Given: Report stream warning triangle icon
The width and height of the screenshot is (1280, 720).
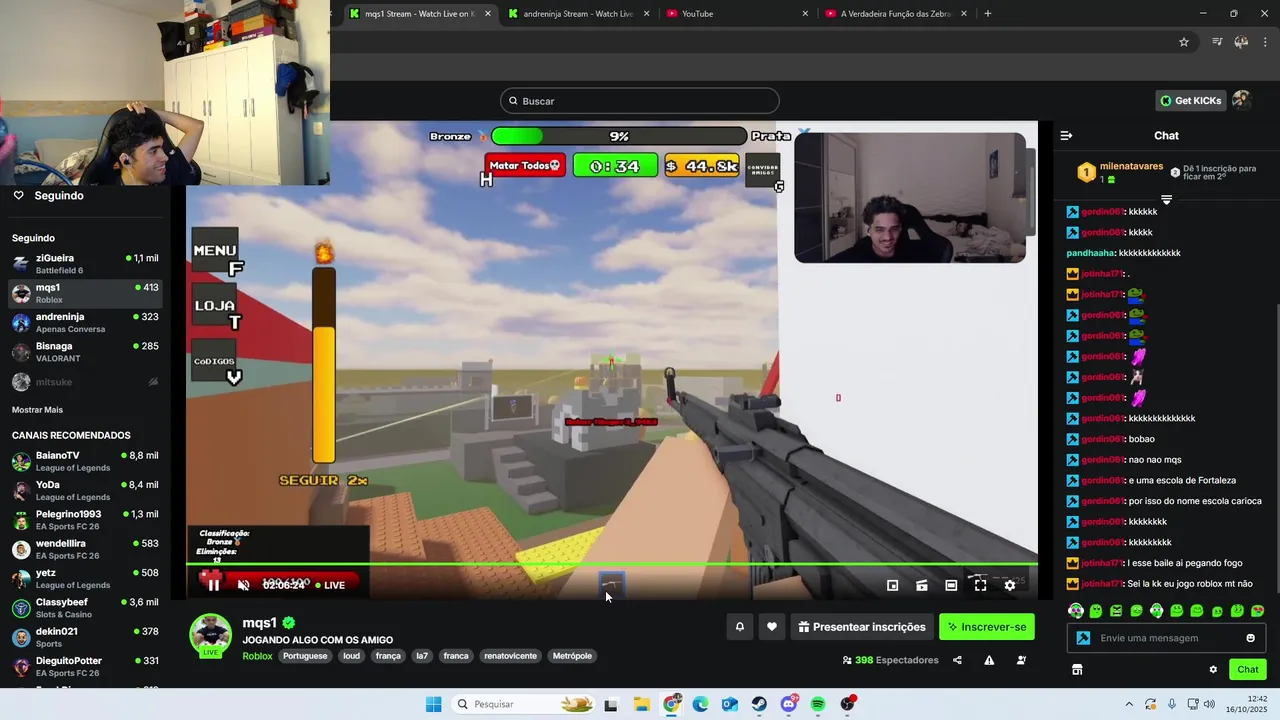Looking at the screenshot, I should [989, 660].
